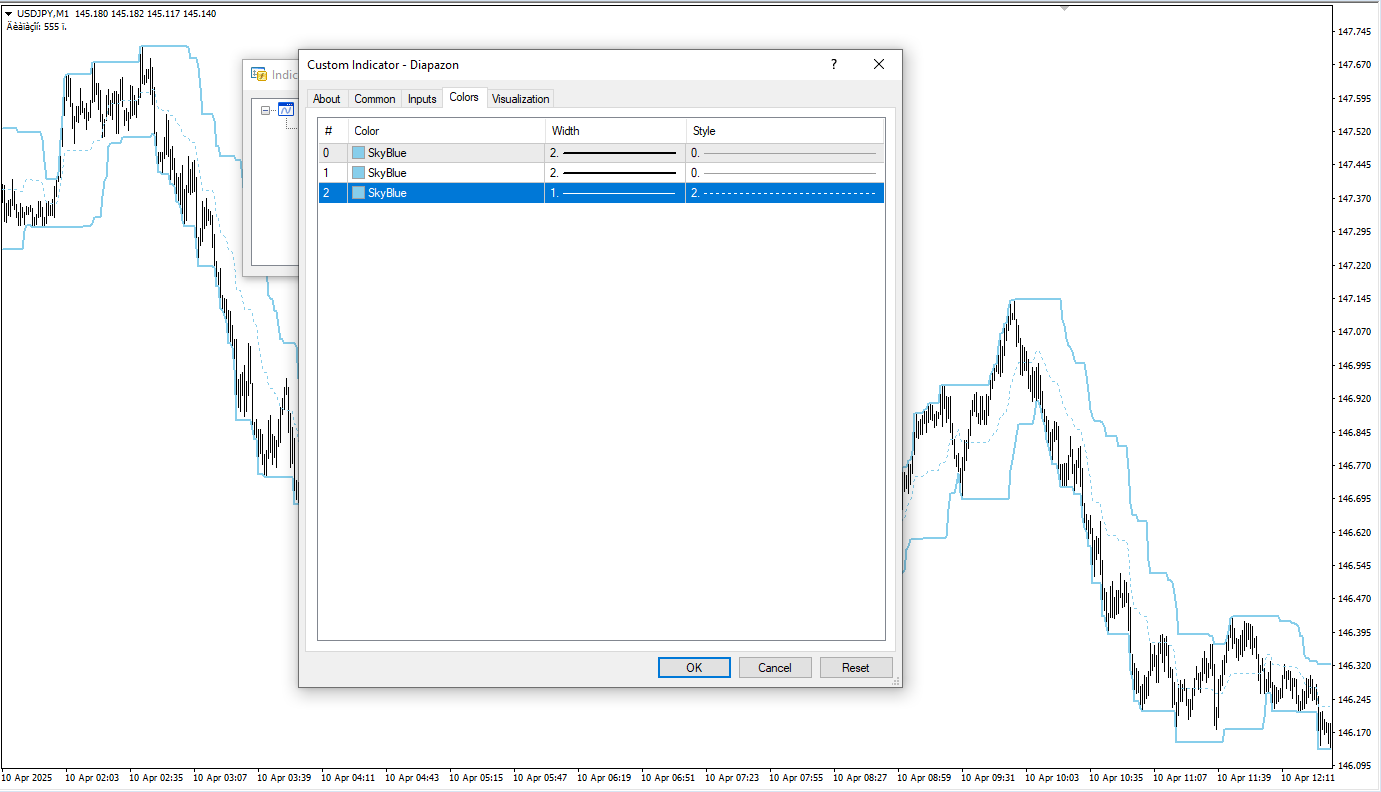Click the USDJPY,M1 chart symbol label

pos(43,14)
